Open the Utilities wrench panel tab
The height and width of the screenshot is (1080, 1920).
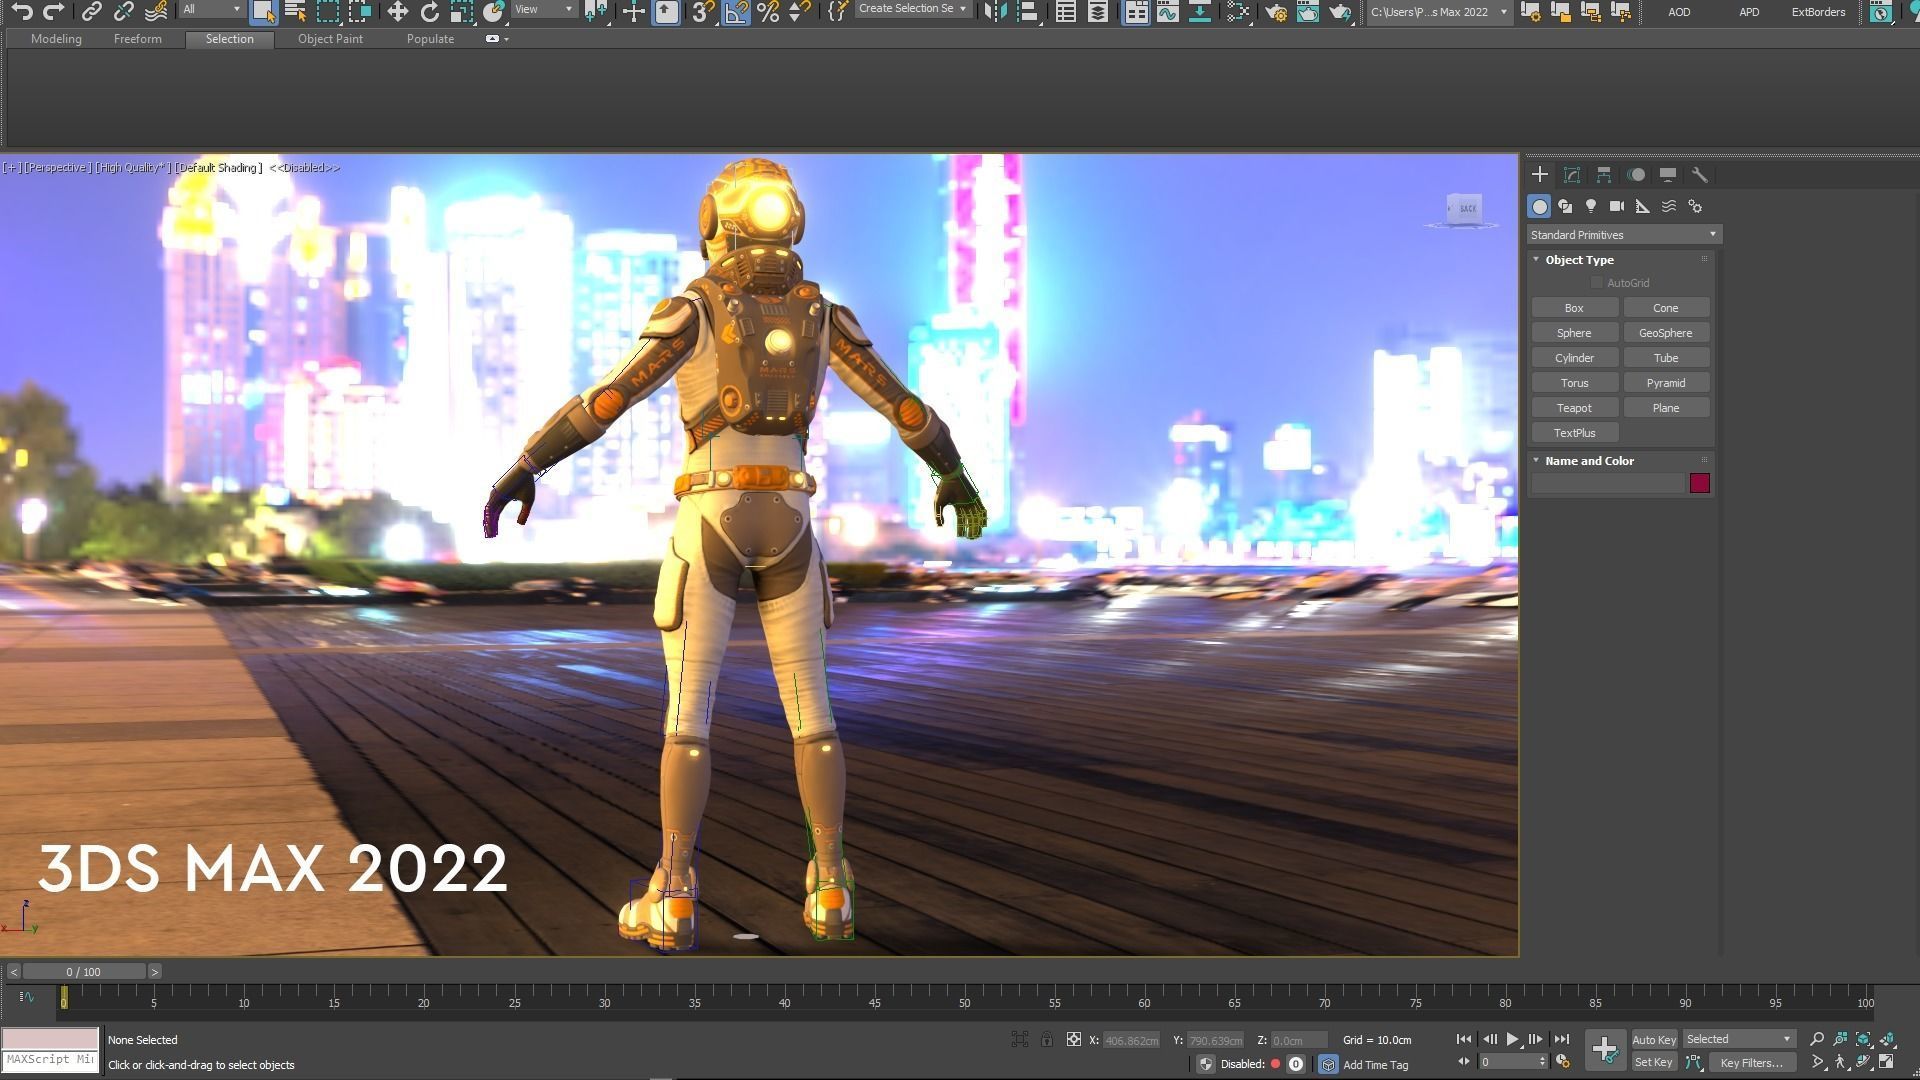coord(1699,175)
